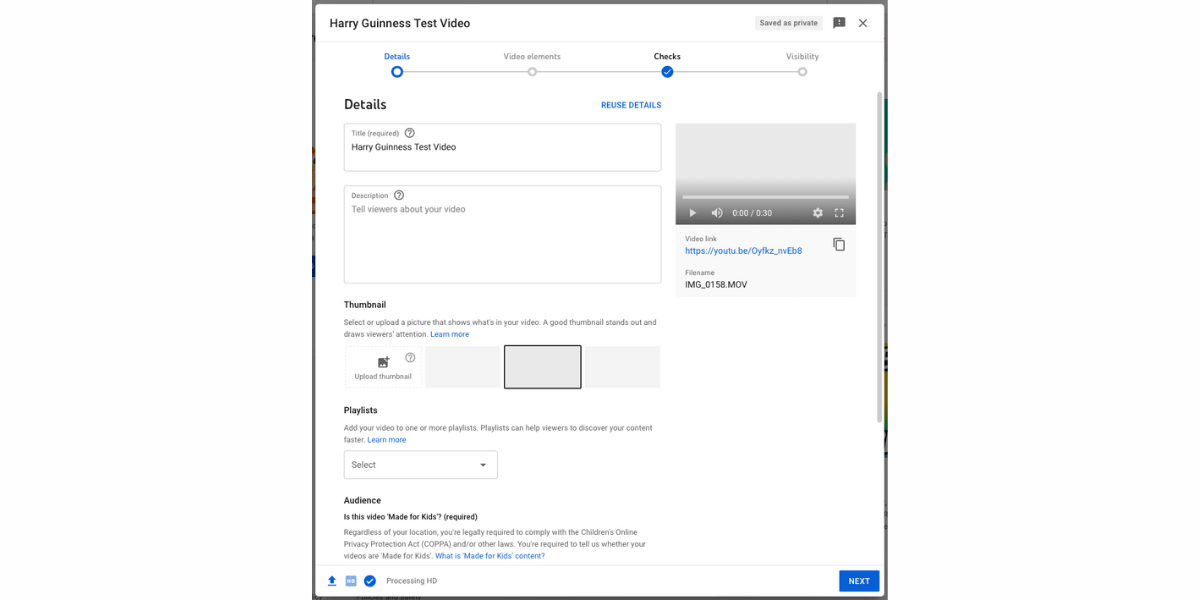
Task: Select the first auto-generated thumbnail option
Action: click(x=463, y=367)
